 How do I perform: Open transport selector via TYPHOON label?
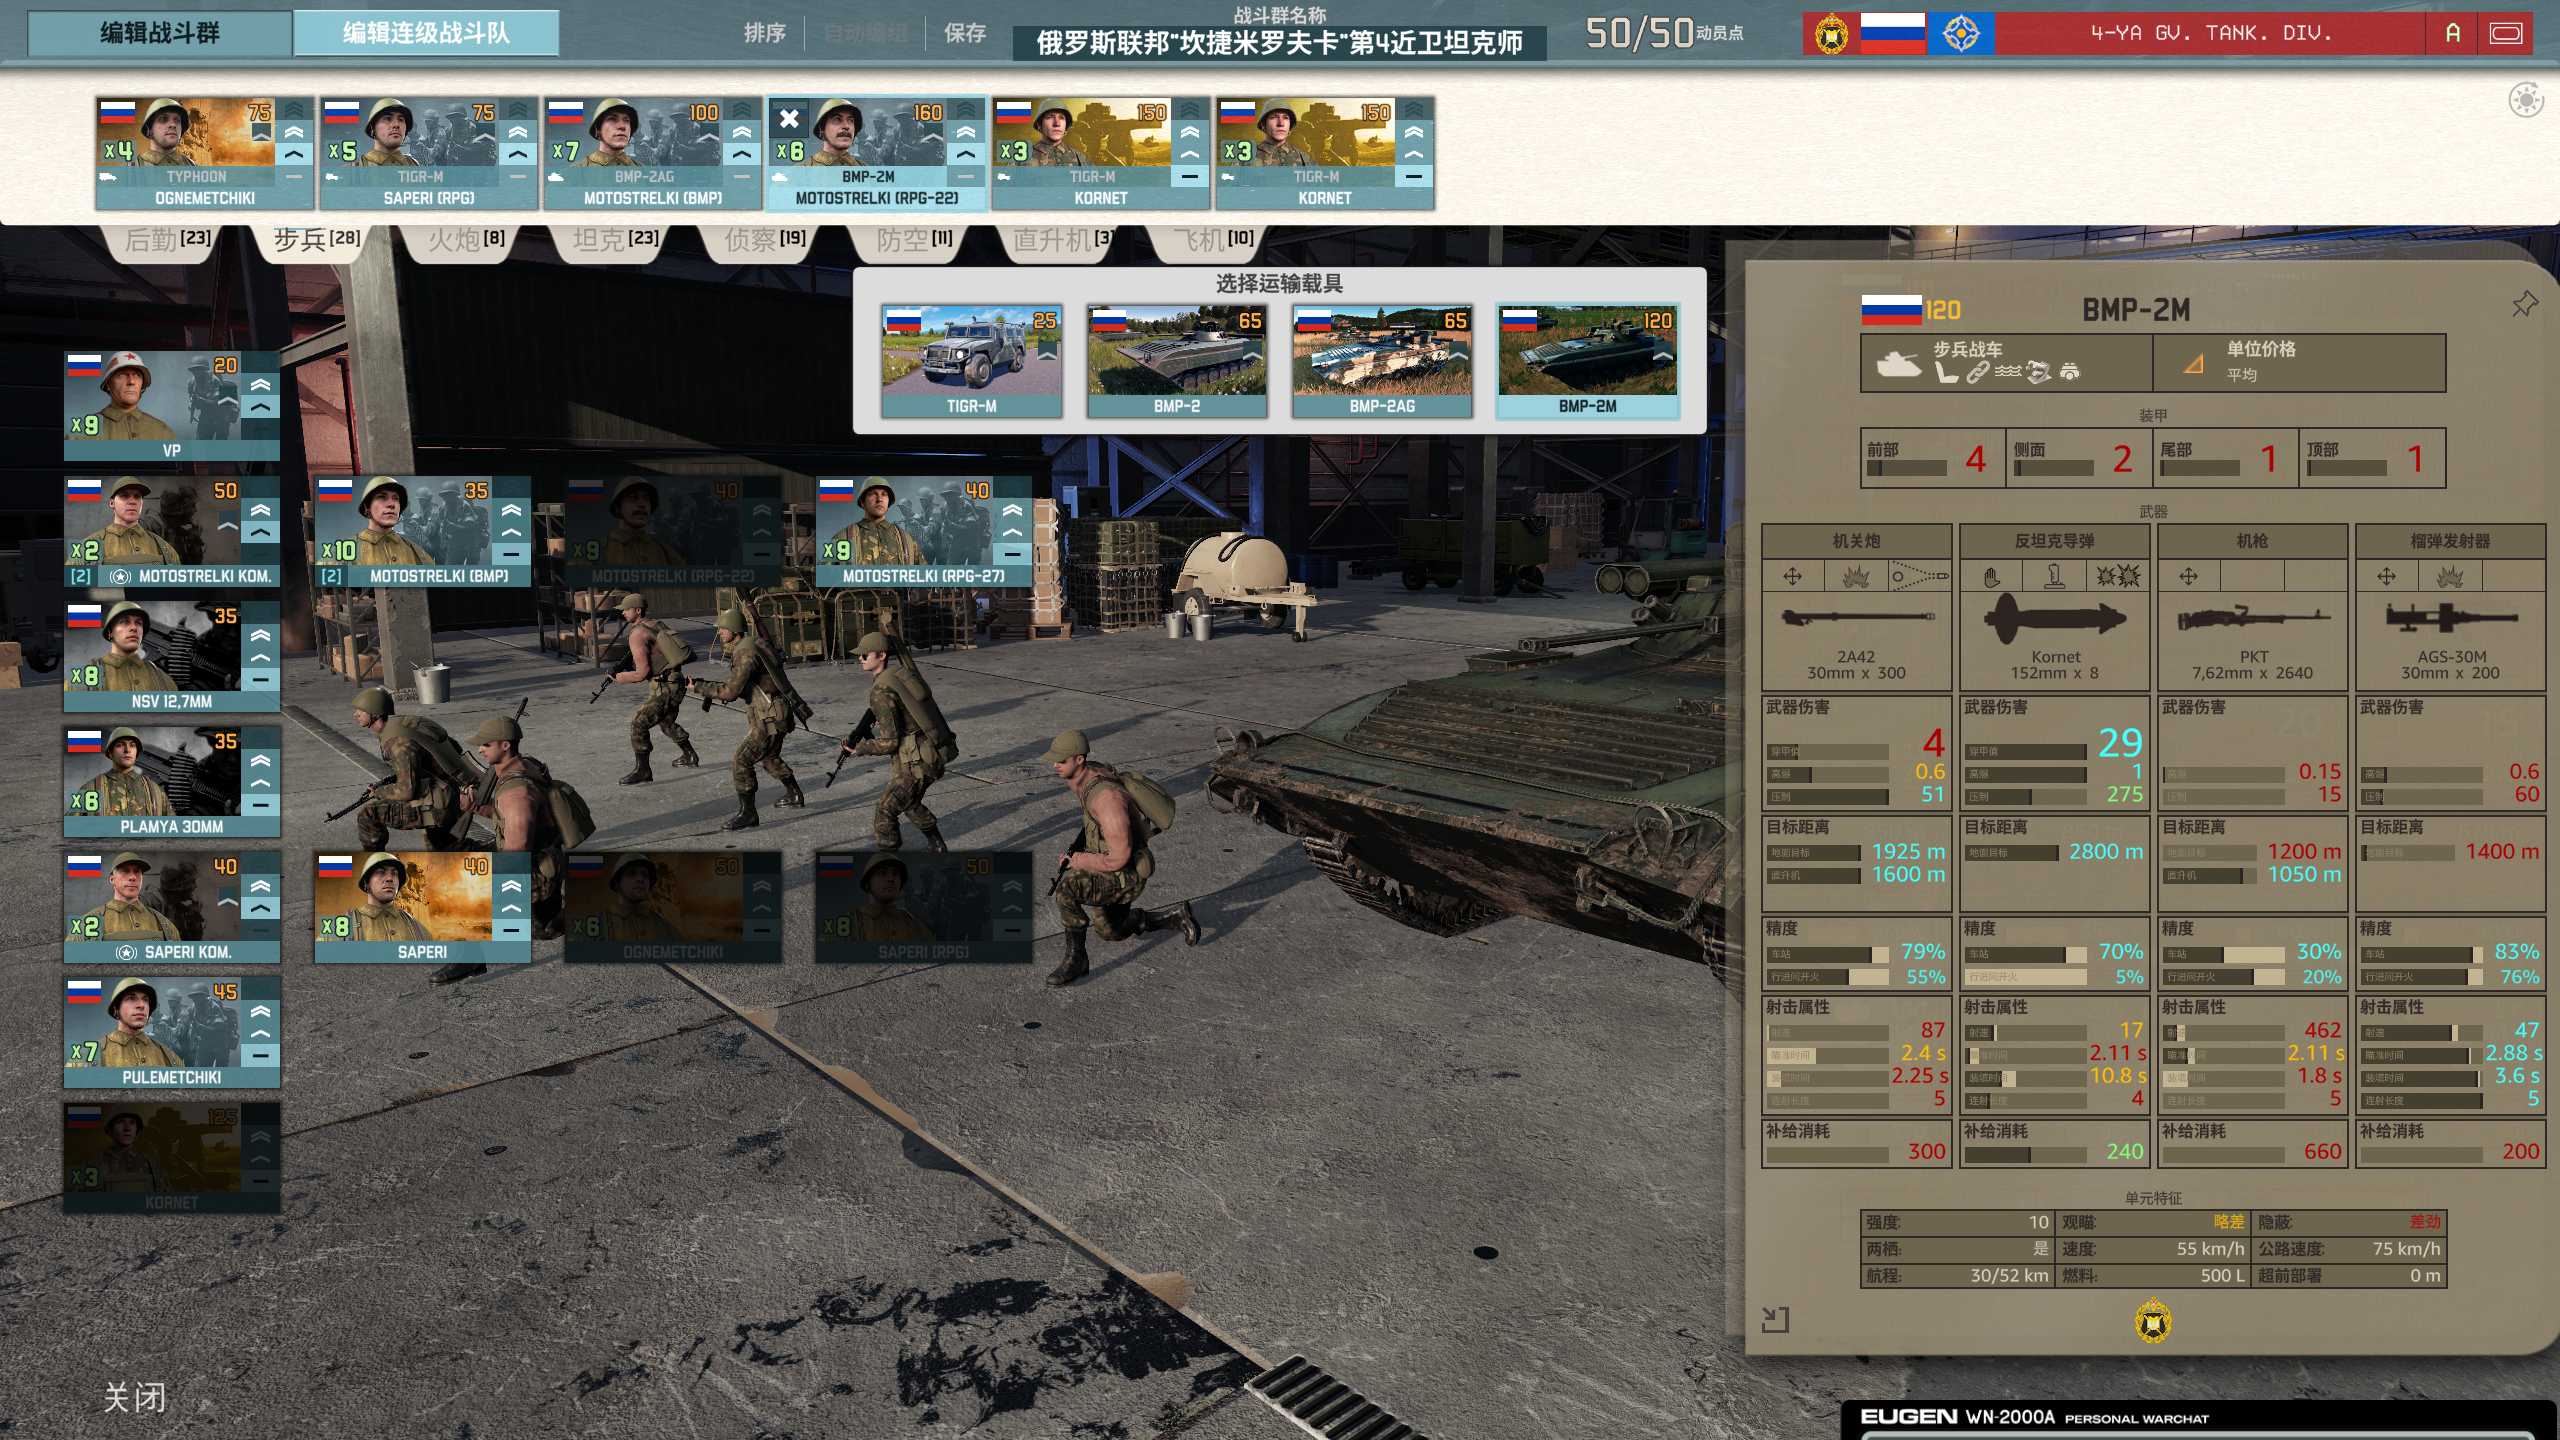[x=196, y=177]
